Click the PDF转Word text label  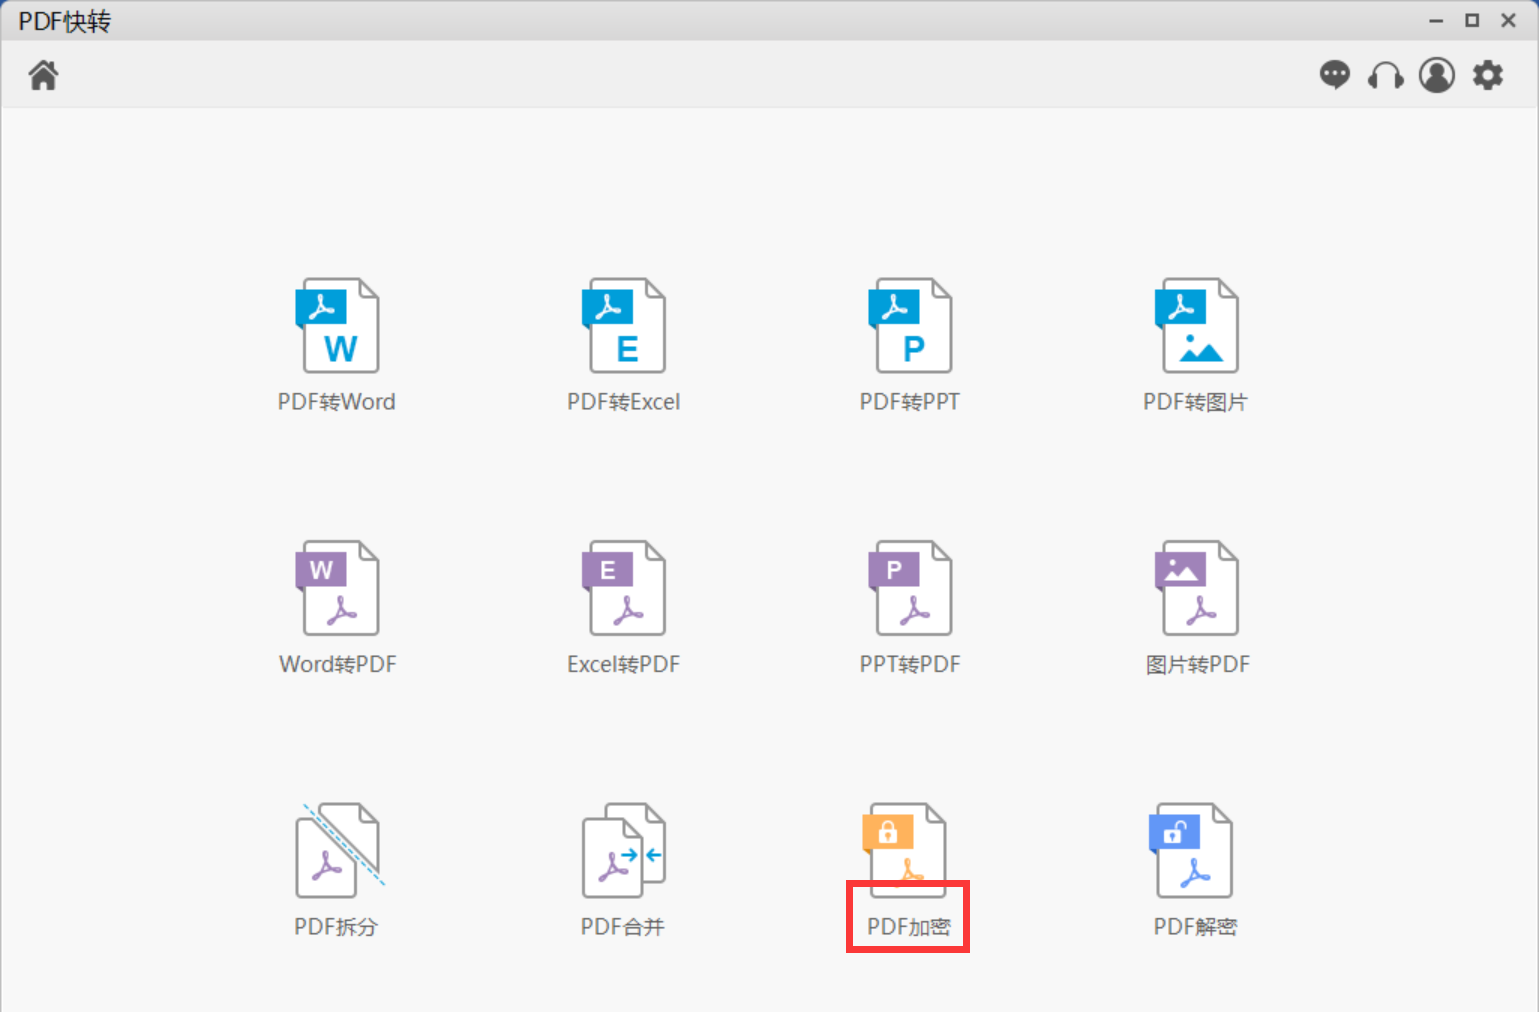(x=337, y=402)
